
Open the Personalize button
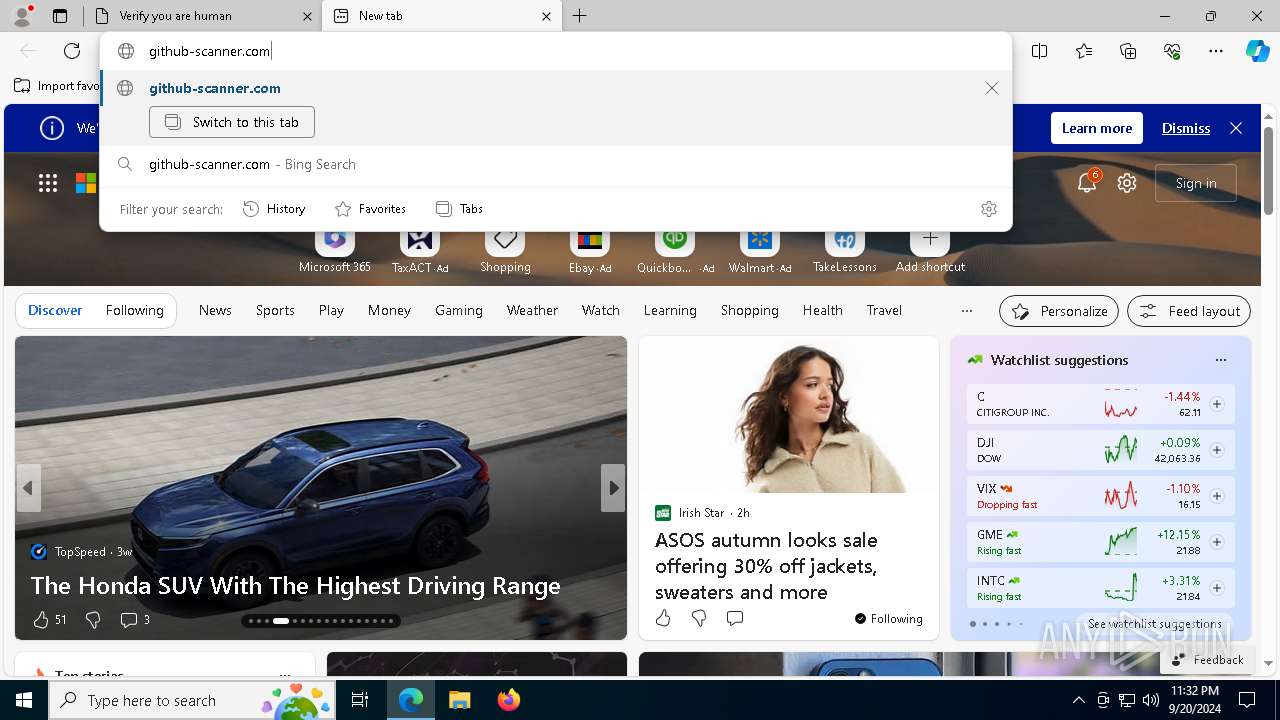(x=1059, y=311)
